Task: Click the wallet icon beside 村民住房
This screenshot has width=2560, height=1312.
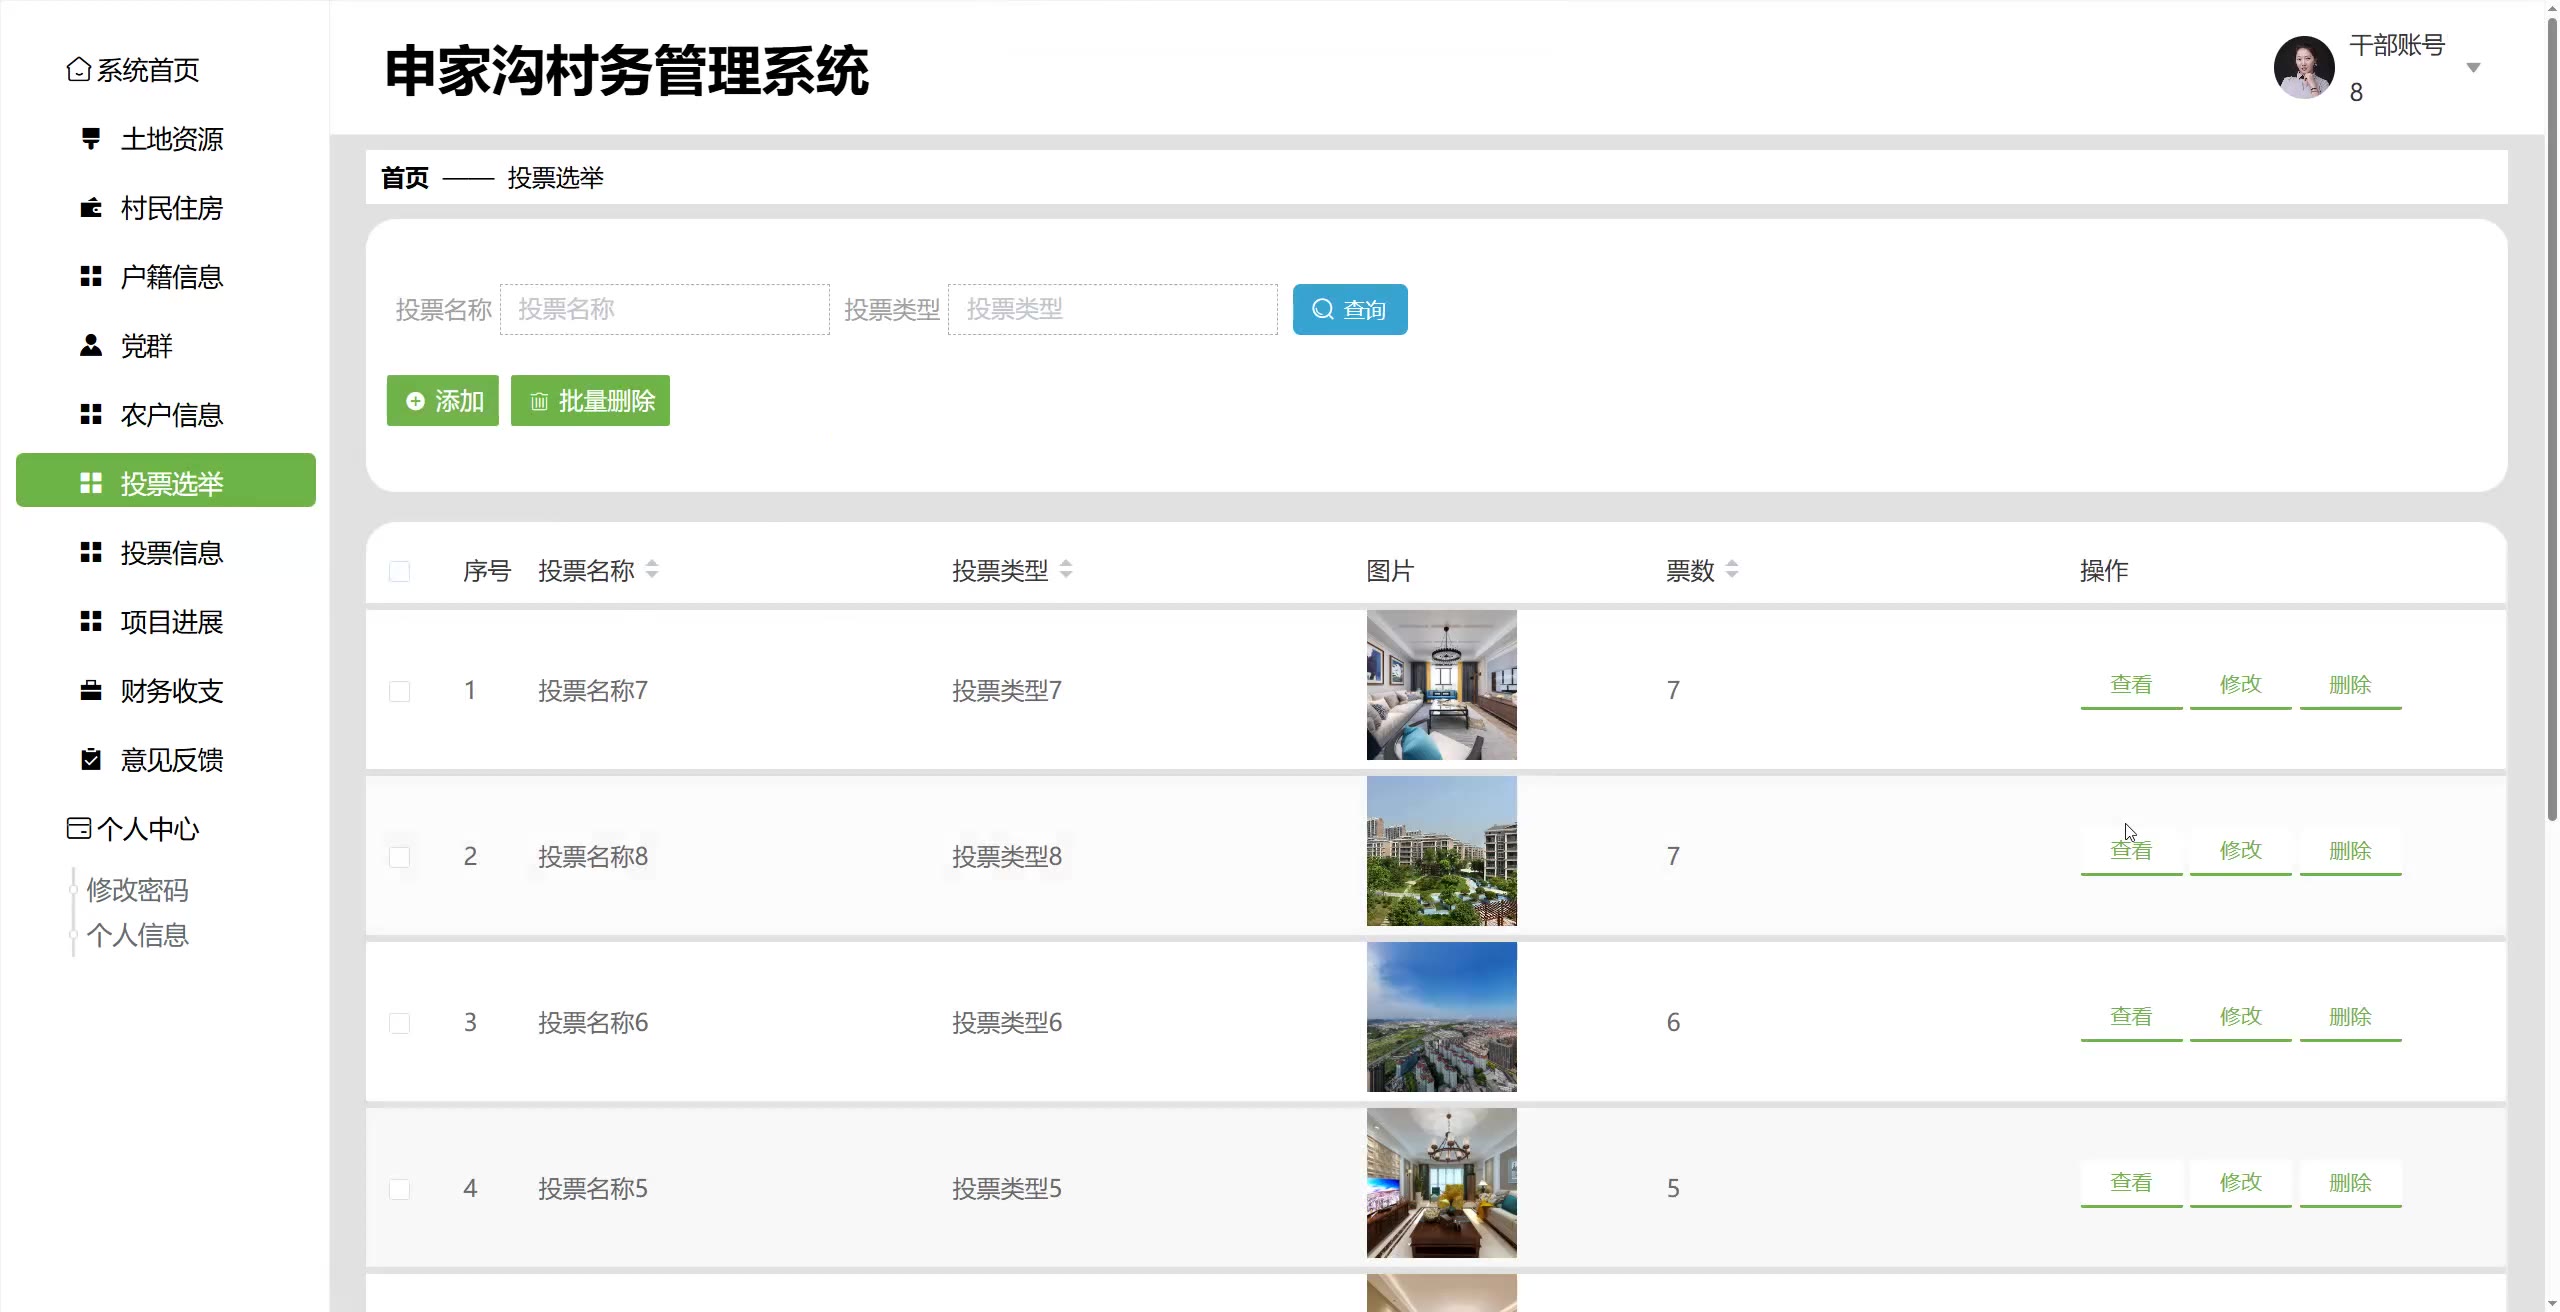Action: click(90, 208)
